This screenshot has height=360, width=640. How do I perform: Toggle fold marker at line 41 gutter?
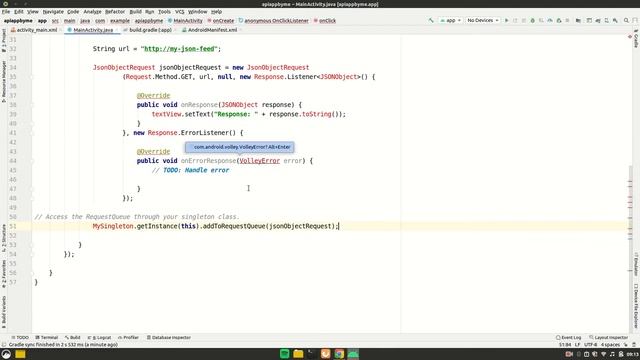[31, 133]
